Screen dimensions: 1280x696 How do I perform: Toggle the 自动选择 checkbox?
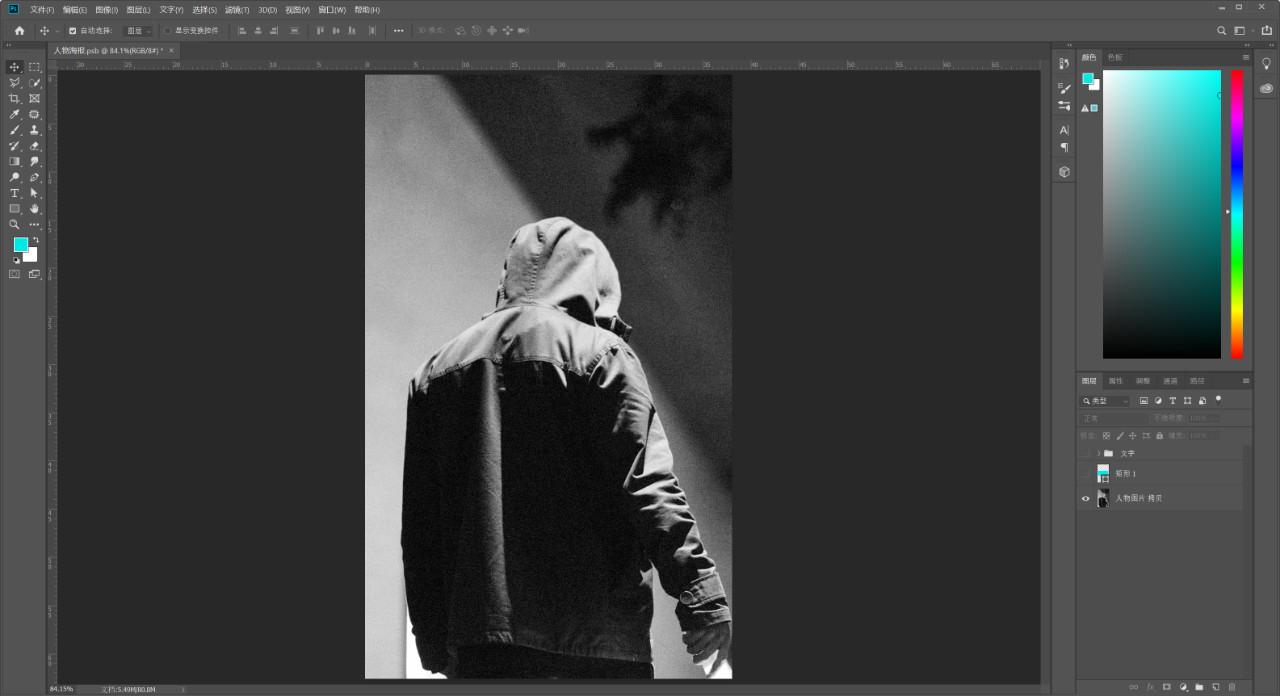click(x=72, y=31)
